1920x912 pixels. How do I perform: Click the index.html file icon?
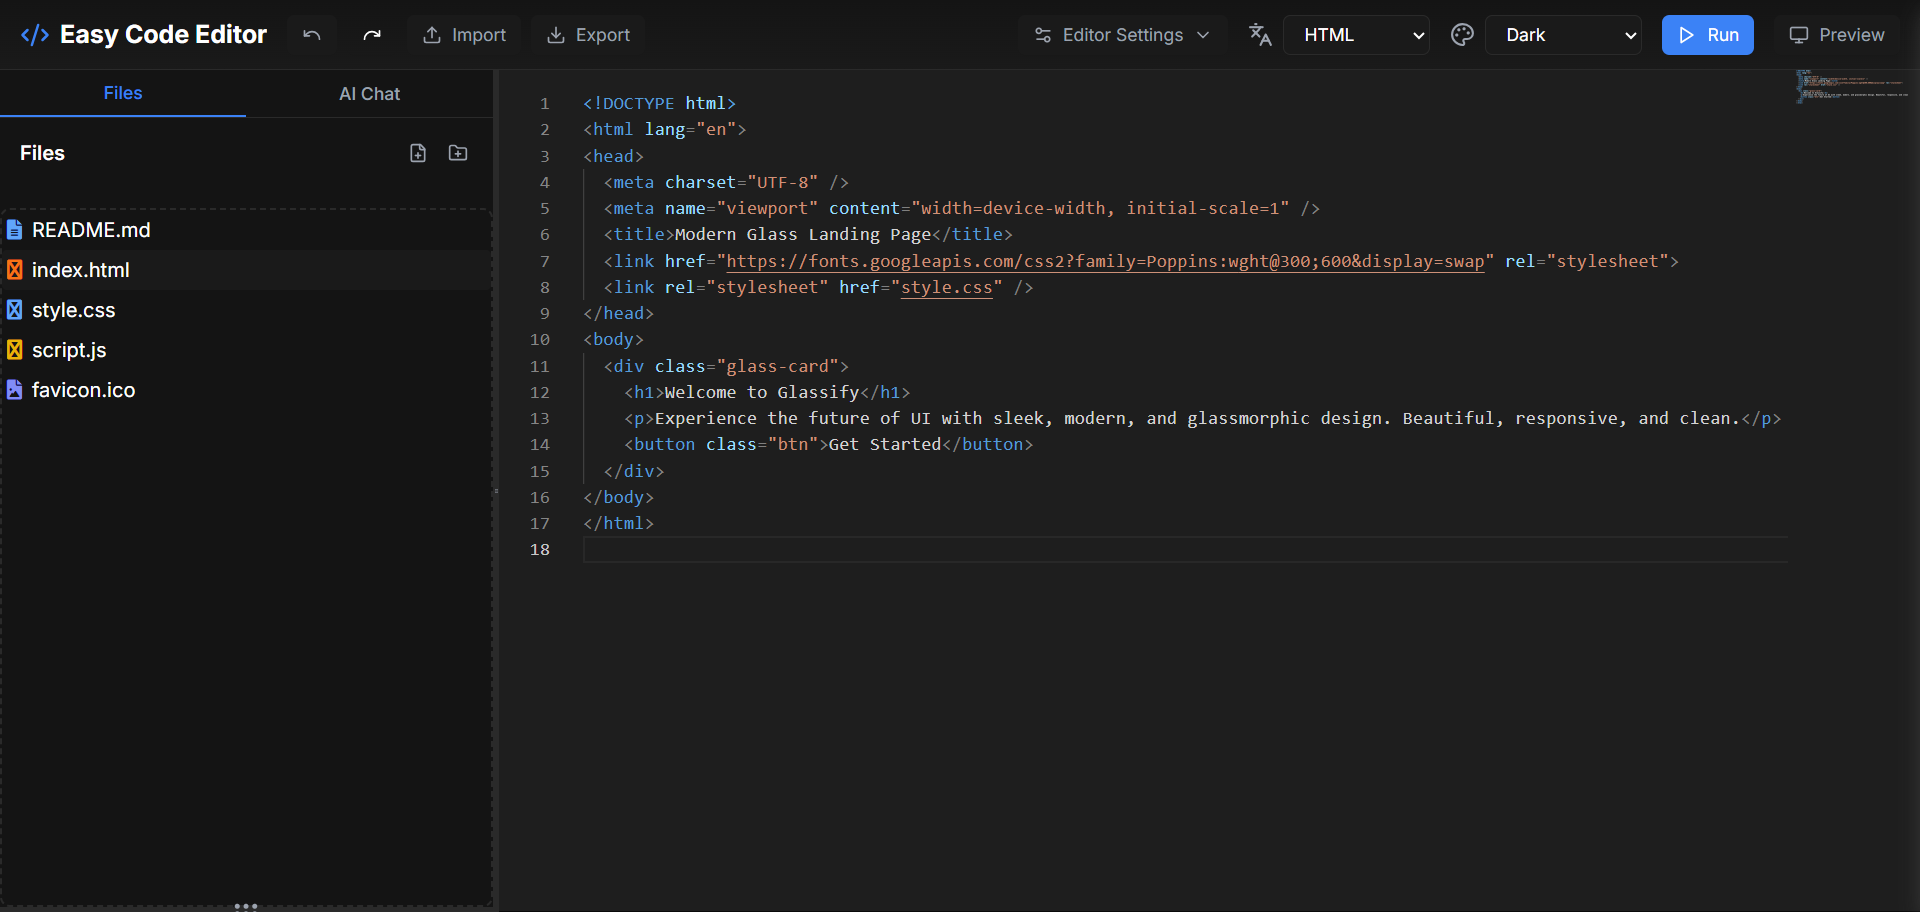14,270
